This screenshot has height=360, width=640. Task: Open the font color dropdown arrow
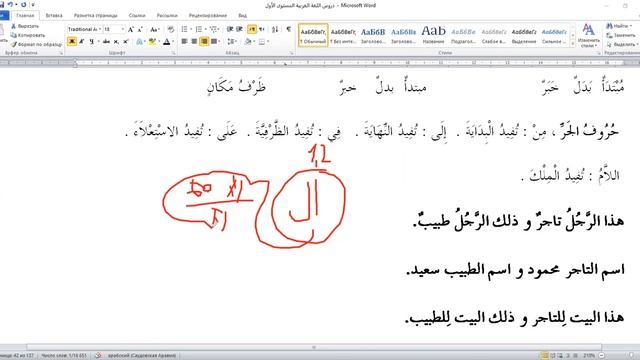click(x=173, y=41)
